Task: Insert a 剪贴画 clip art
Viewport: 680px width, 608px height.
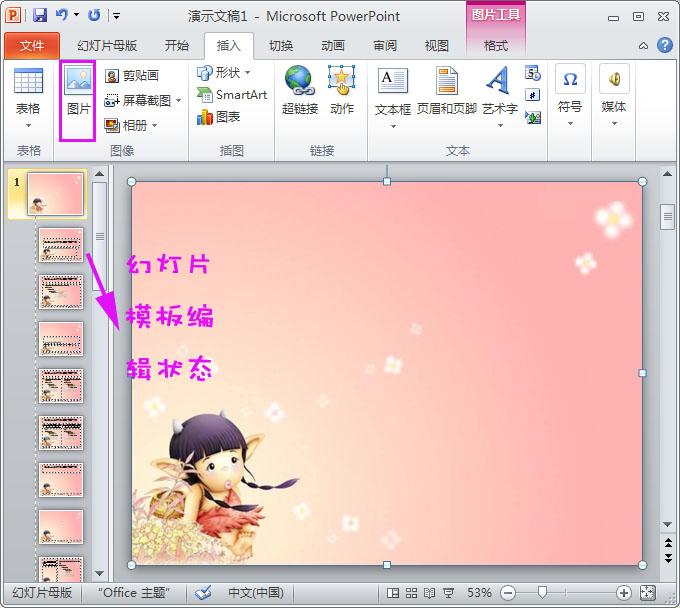Action: [132, 76]
